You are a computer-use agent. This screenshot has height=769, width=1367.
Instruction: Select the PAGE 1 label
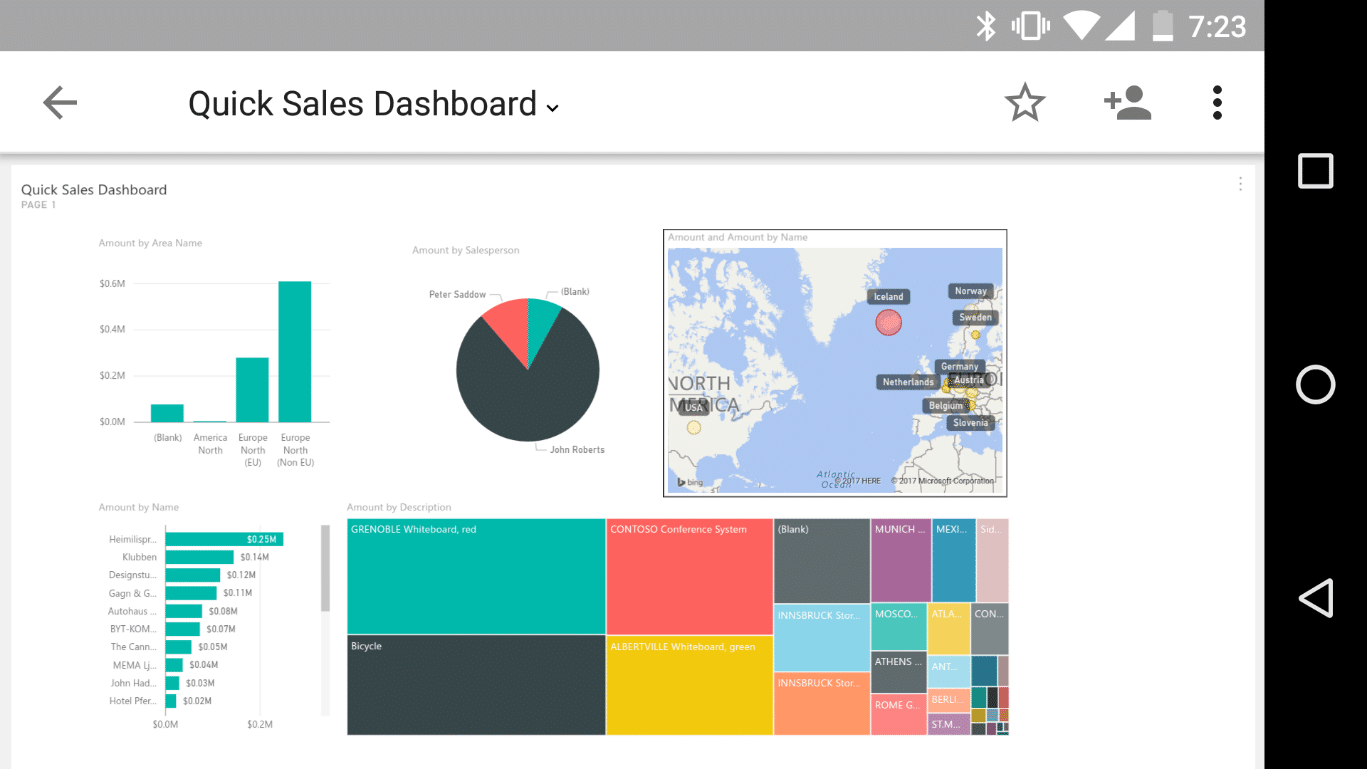40,204
